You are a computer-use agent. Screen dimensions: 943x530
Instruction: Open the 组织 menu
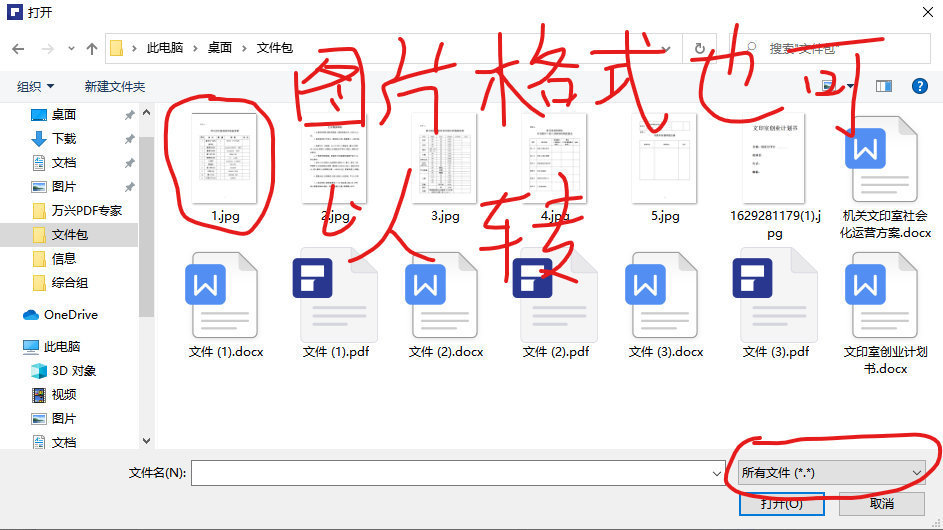pyautogui.click(x=35, y=87)
